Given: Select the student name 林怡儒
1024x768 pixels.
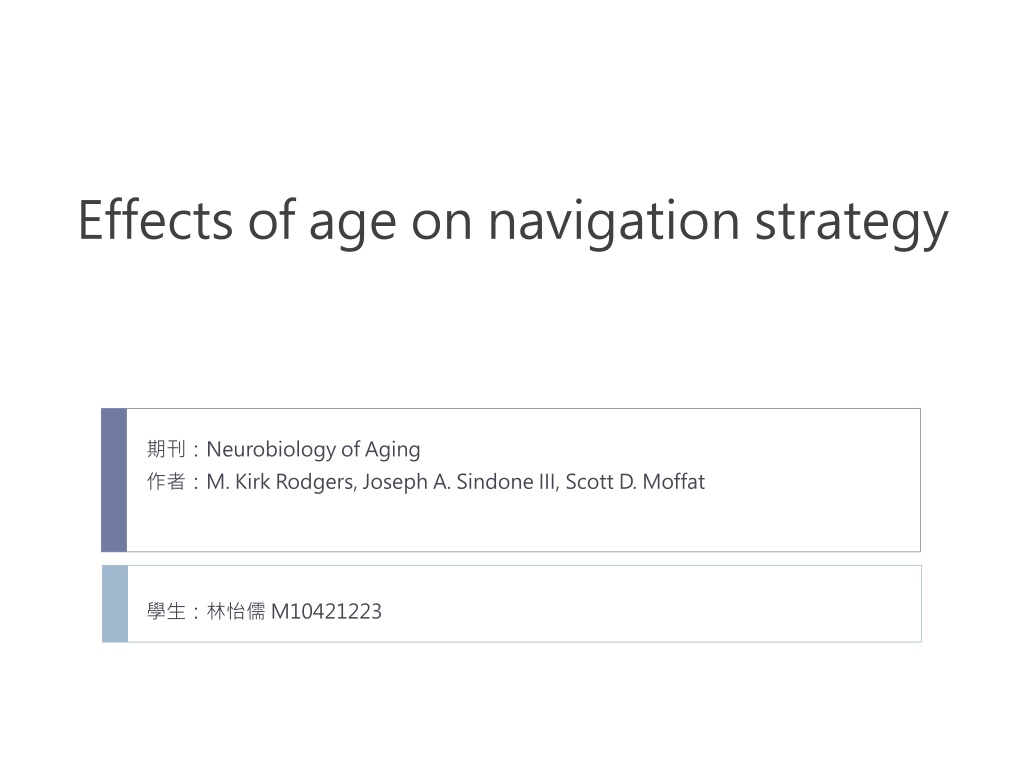Looking at the screenshot, I should 236,611.
